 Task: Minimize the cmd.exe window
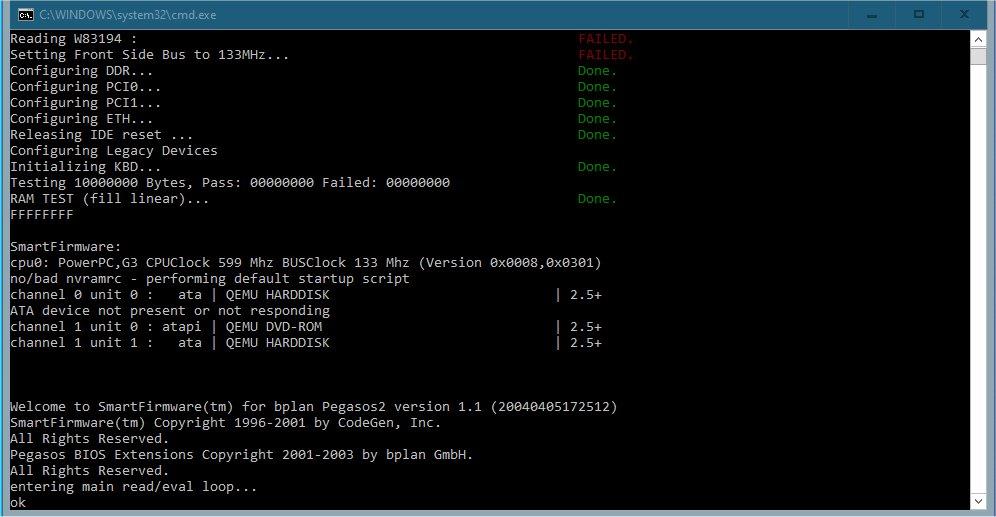[872, 15]
